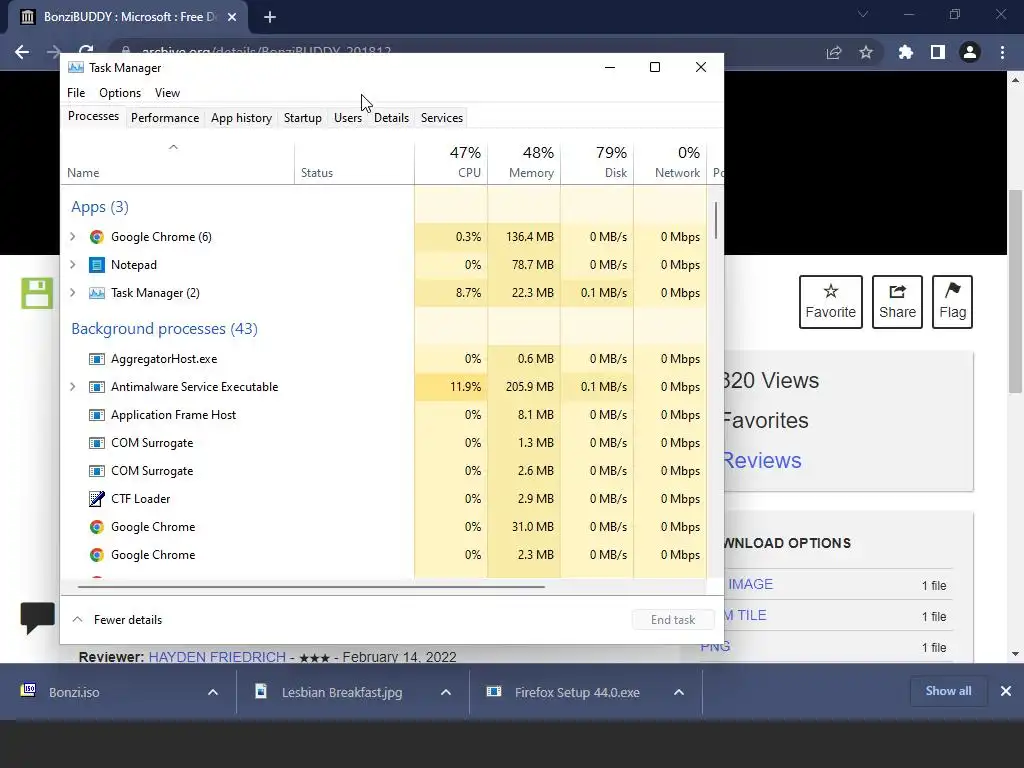This screenshot has width=1024, height=768.
Task: Switch to the Details tab
Action: click(x=391, y=118)
